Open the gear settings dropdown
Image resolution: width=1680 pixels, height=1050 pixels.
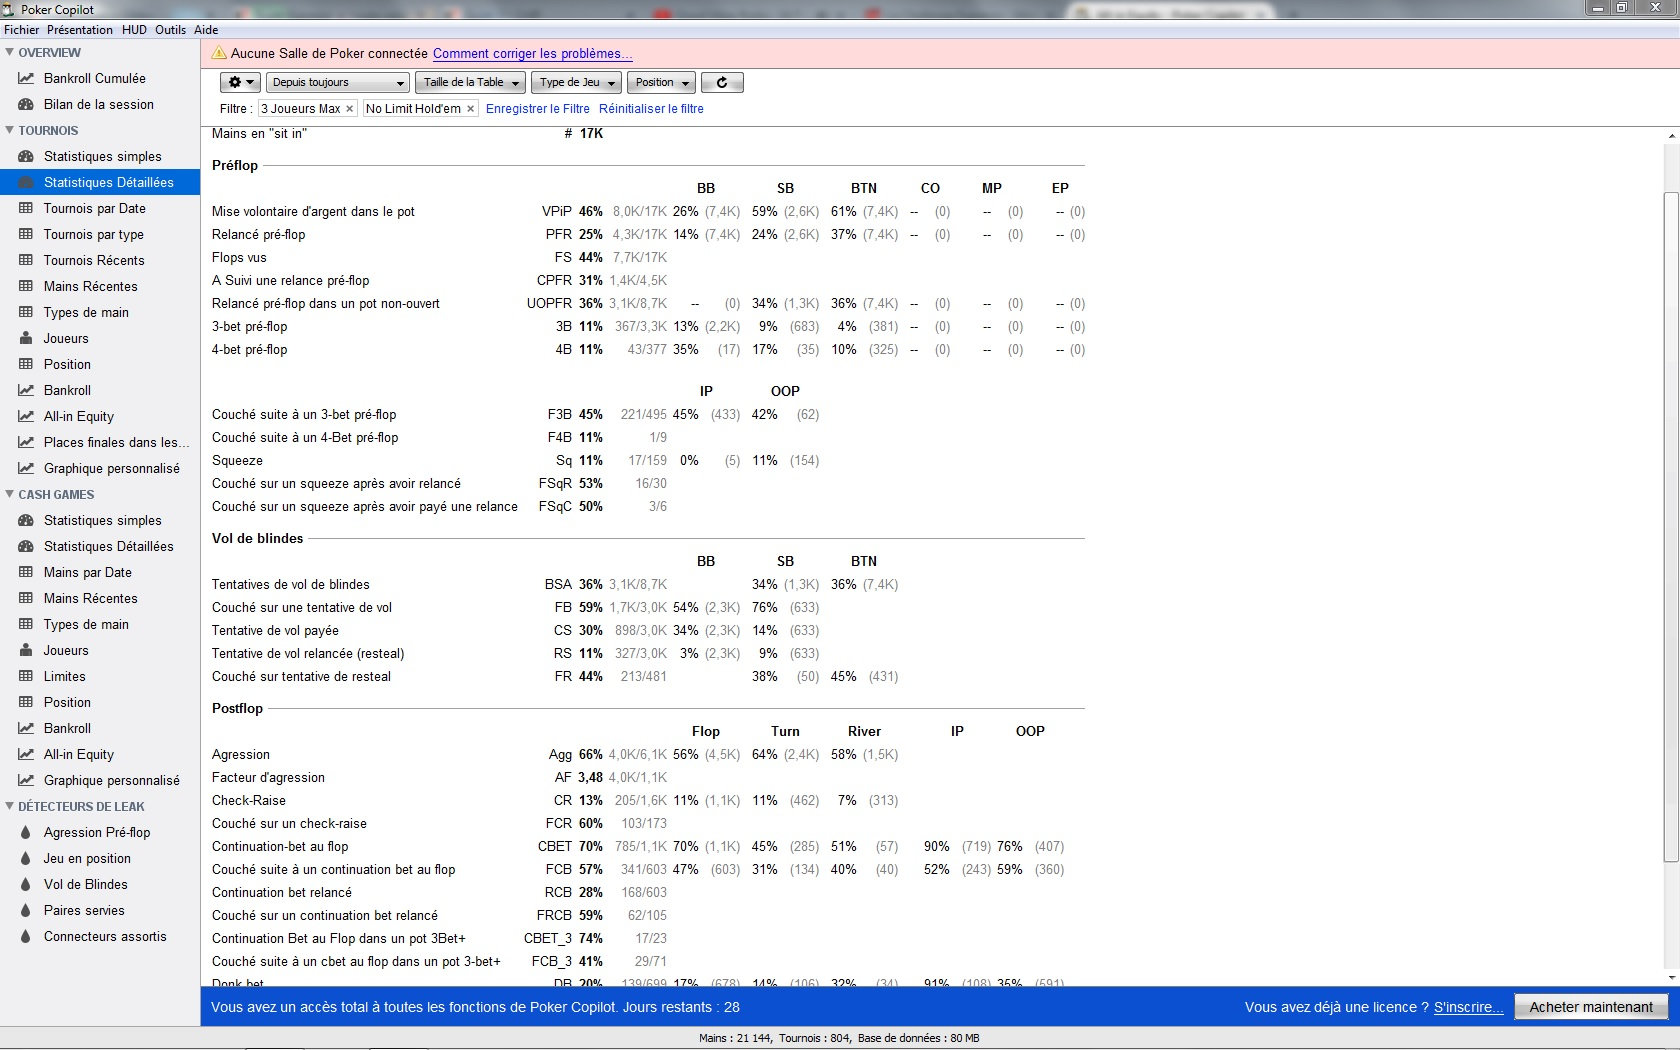point(240,82)
